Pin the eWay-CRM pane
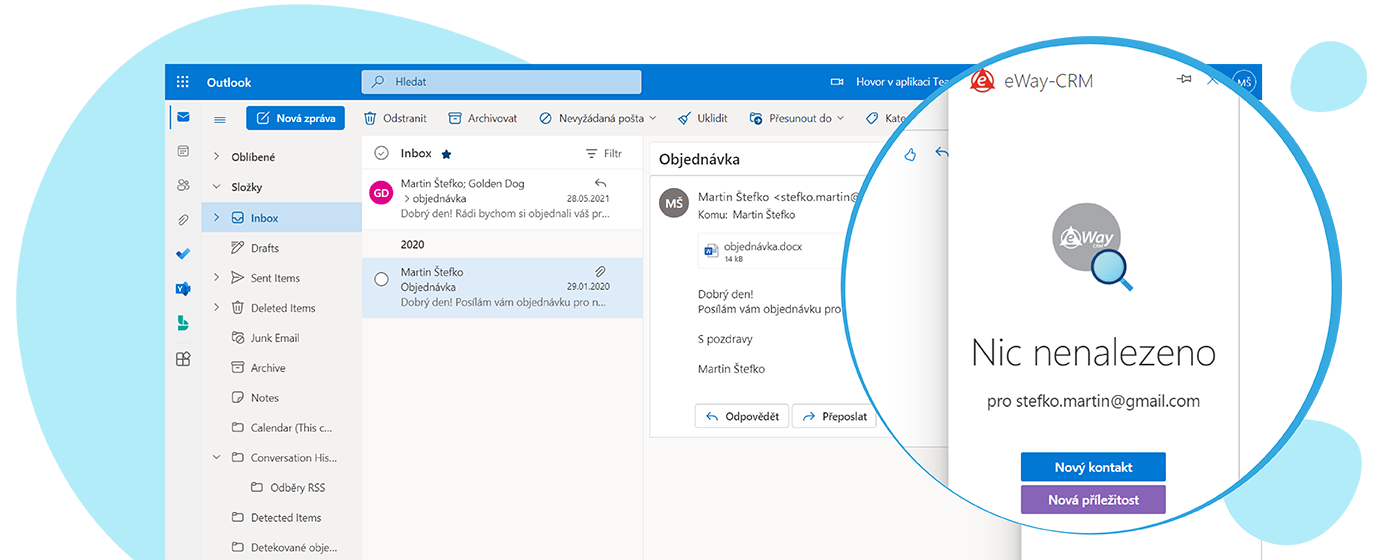Image resolution: width=1400 pixels, height=560 pixels. click(x=1185, y=79)
